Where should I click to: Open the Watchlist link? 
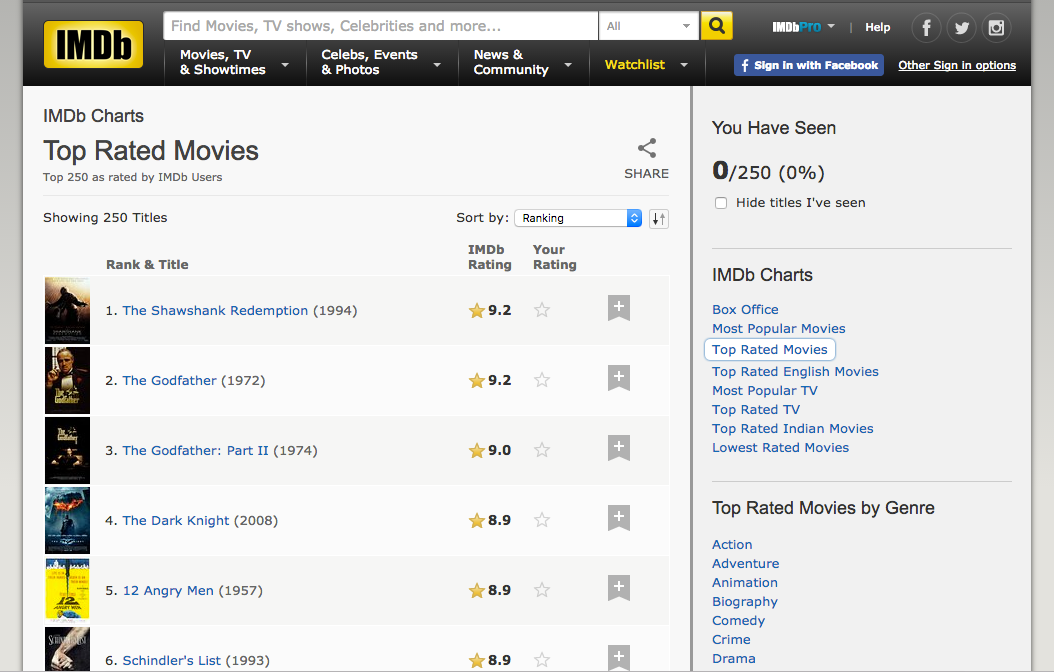635,65
